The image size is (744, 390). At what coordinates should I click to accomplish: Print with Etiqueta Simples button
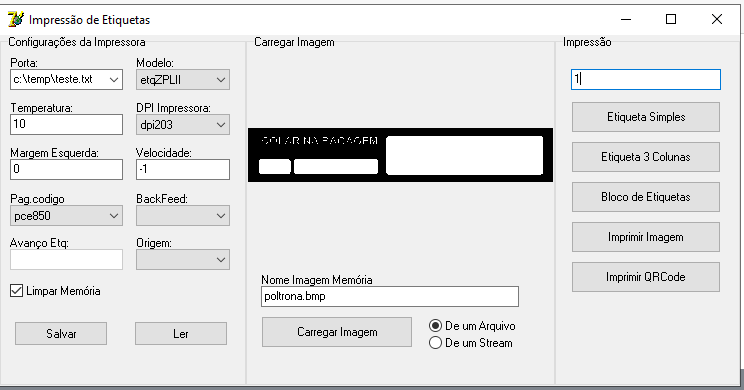coord(646,117)
